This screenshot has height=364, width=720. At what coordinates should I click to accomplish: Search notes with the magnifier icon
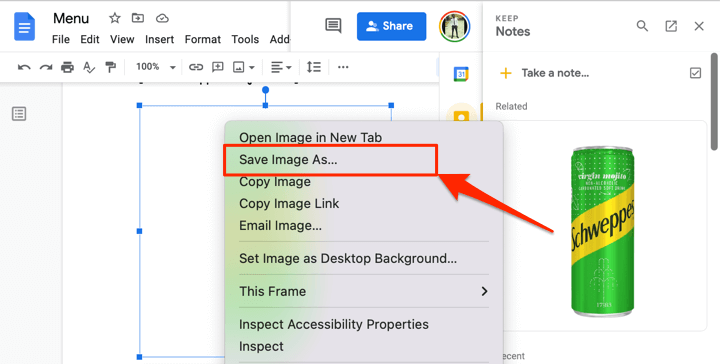pos(642,26)
